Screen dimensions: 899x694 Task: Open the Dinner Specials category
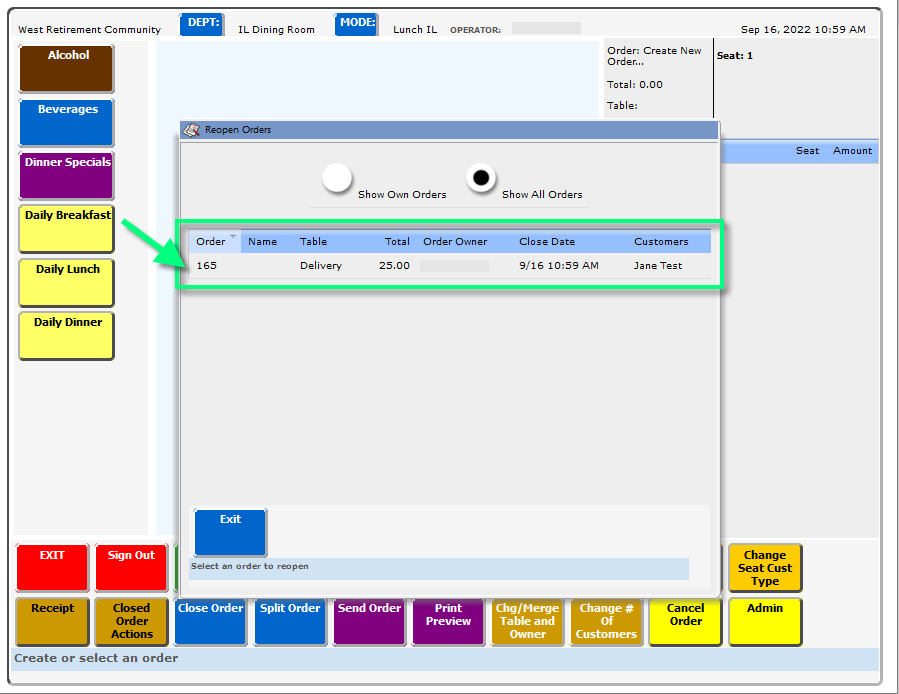(x=67, y=175)
